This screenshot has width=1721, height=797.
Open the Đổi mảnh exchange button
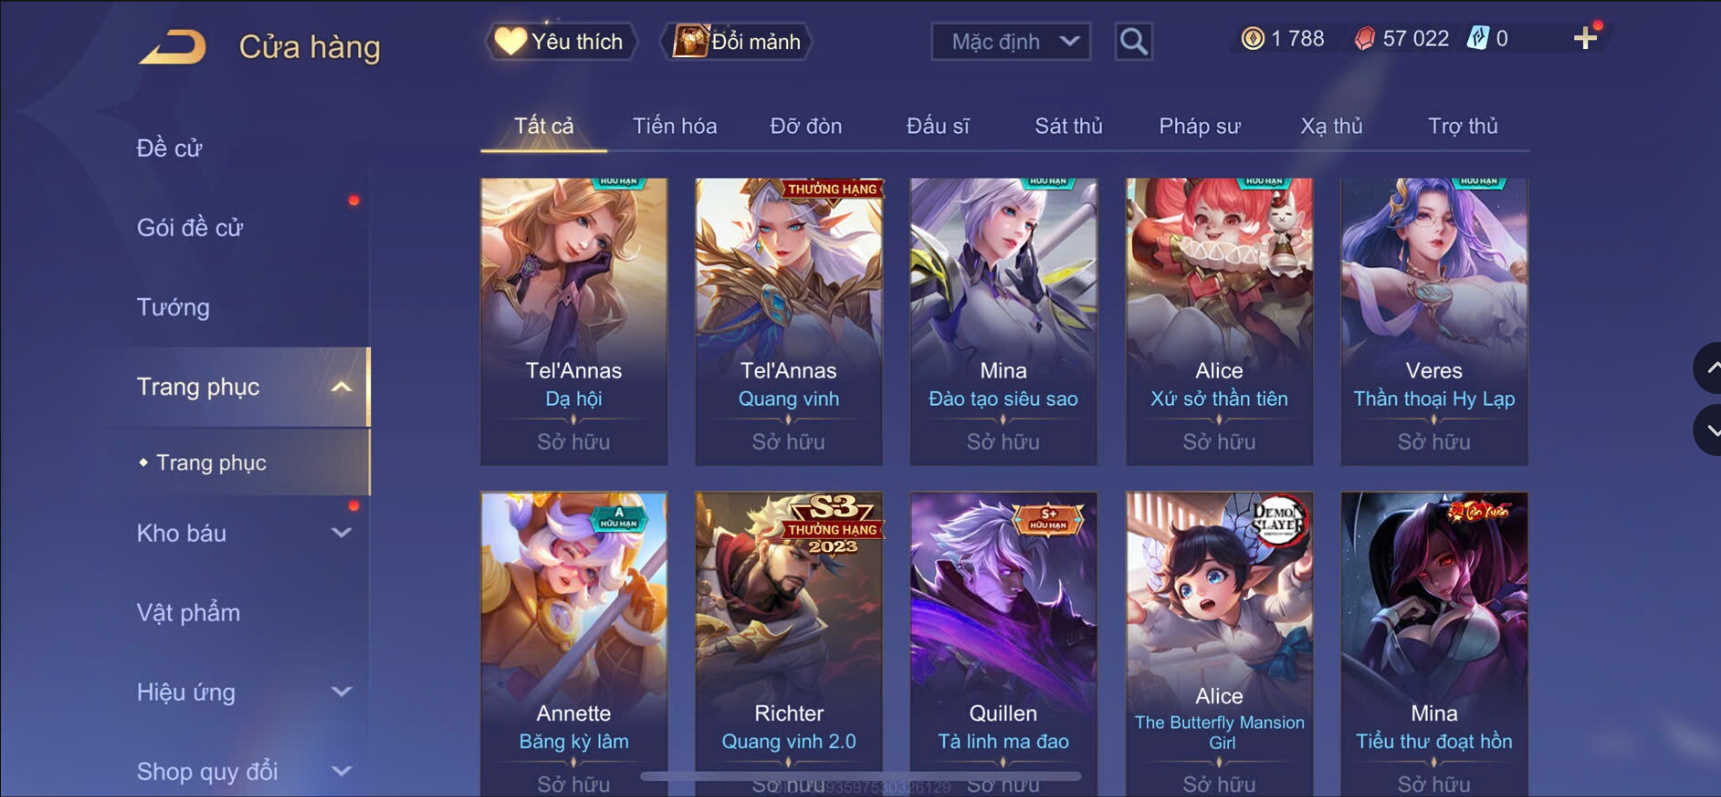pyautogui.click(x=737, y=41)
